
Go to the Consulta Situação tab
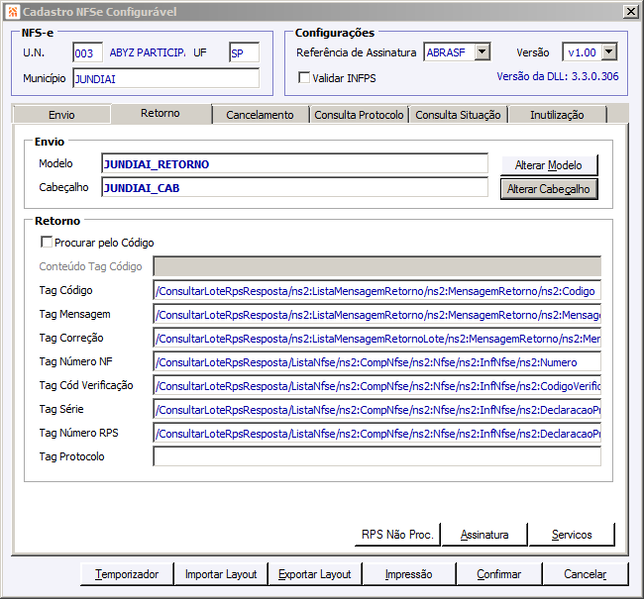(458, 115)
